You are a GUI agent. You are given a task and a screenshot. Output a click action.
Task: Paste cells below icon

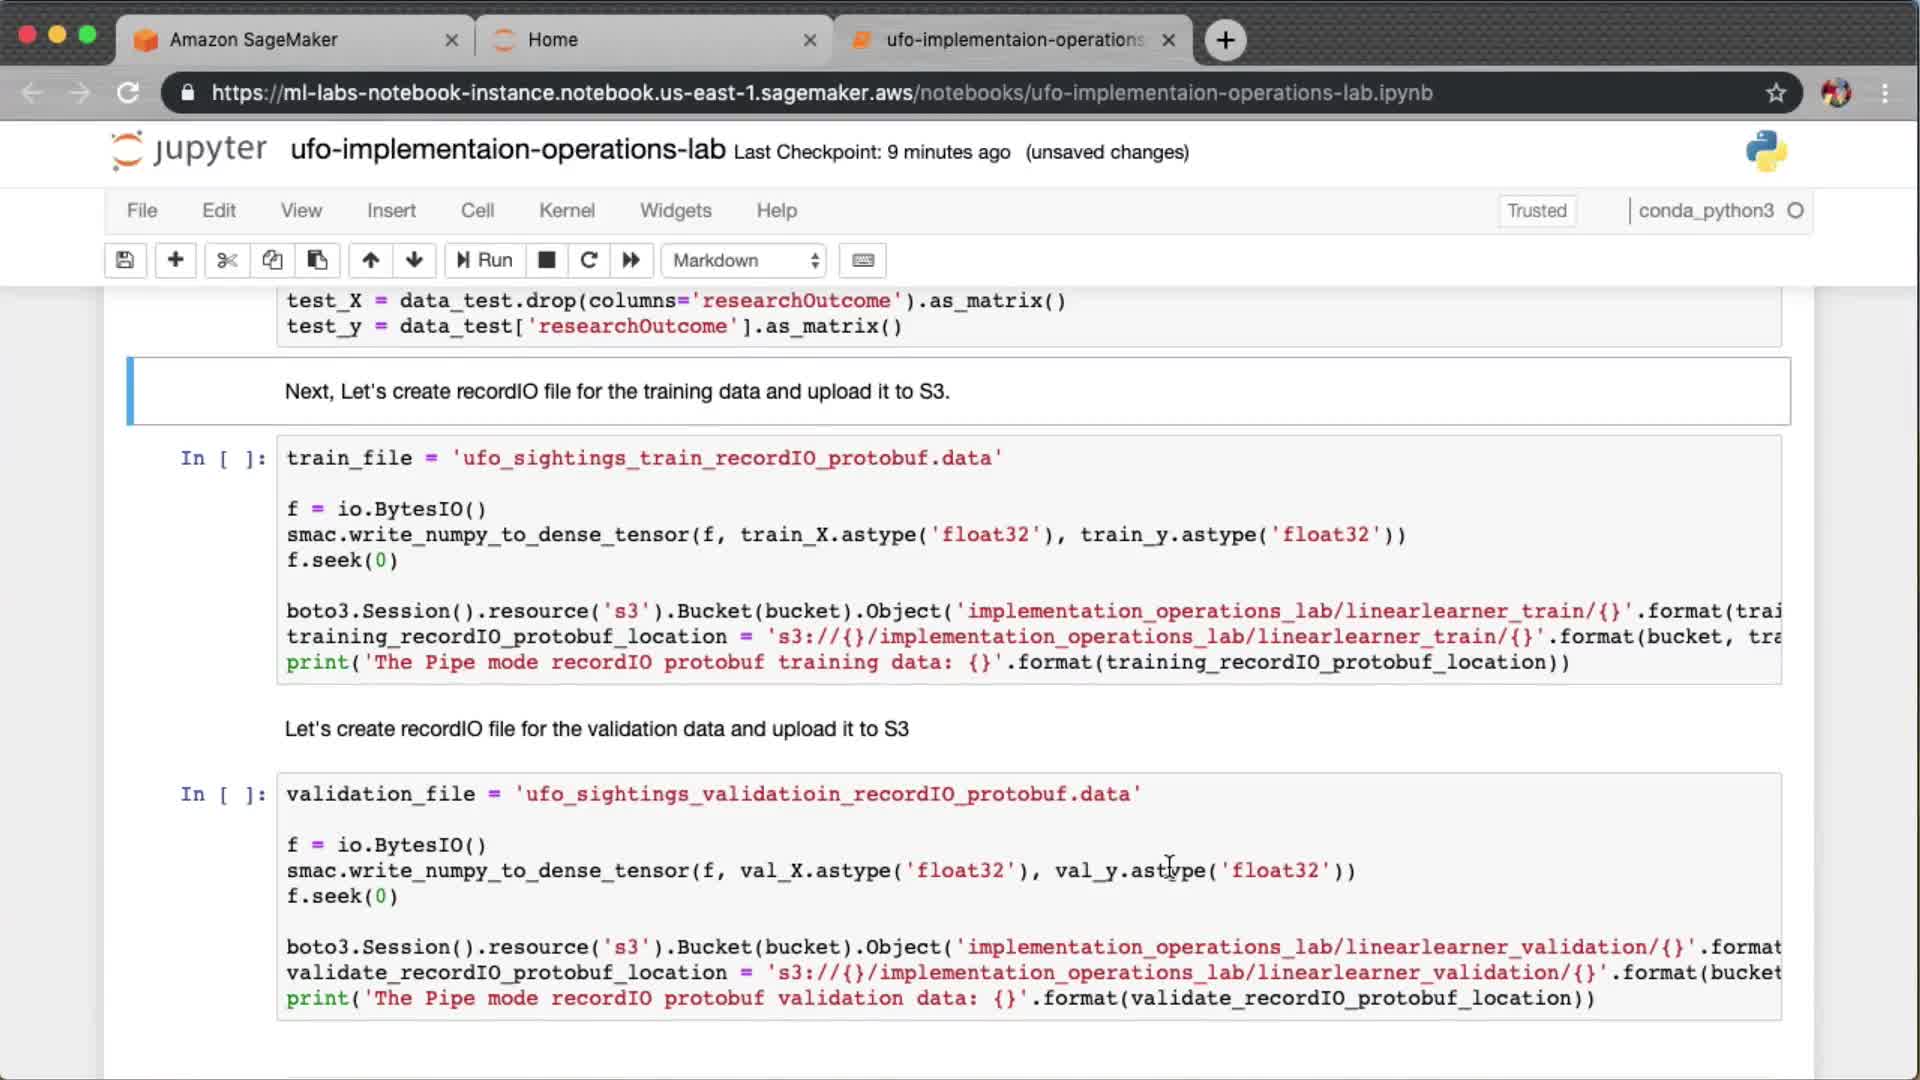coord(317,260)
